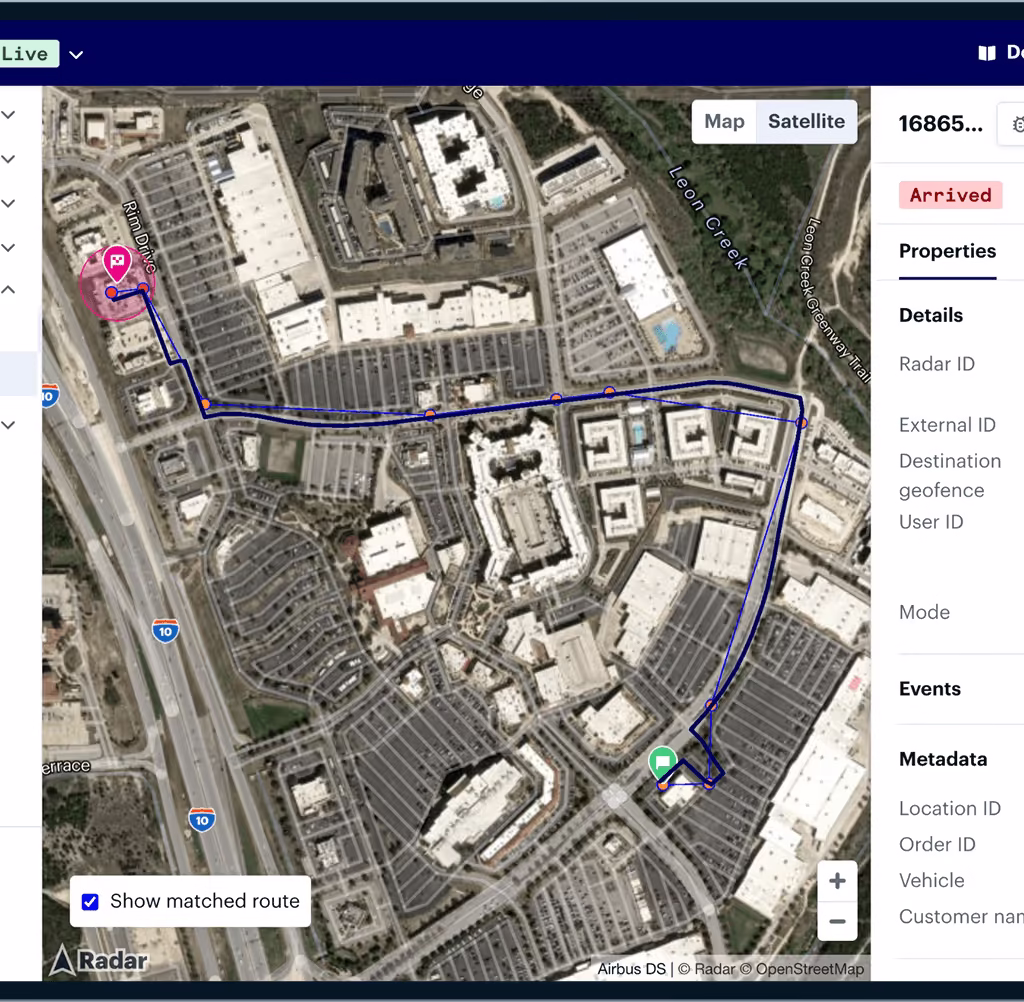Expand the fourth sidebar chevron
The width and height of the screenshot is (1024, 1002).
(8, 248)
